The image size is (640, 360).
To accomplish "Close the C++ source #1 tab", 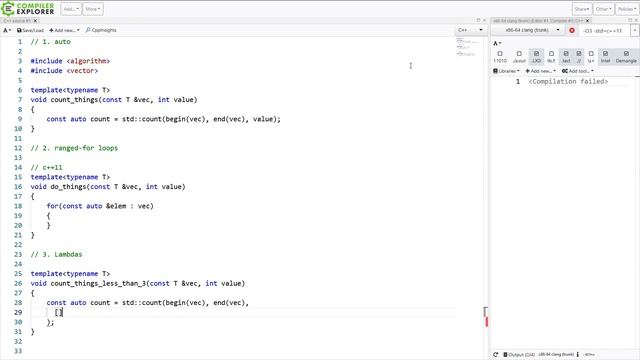I will point(35,21).
